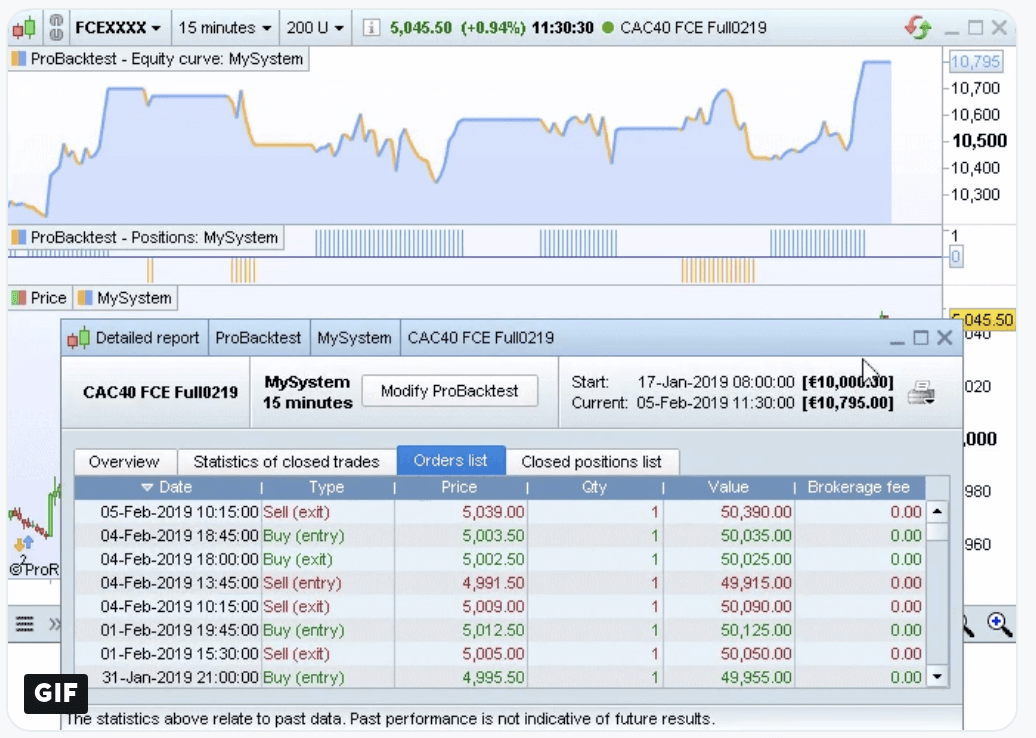Sort by the Price column header

tap(460, 487)
